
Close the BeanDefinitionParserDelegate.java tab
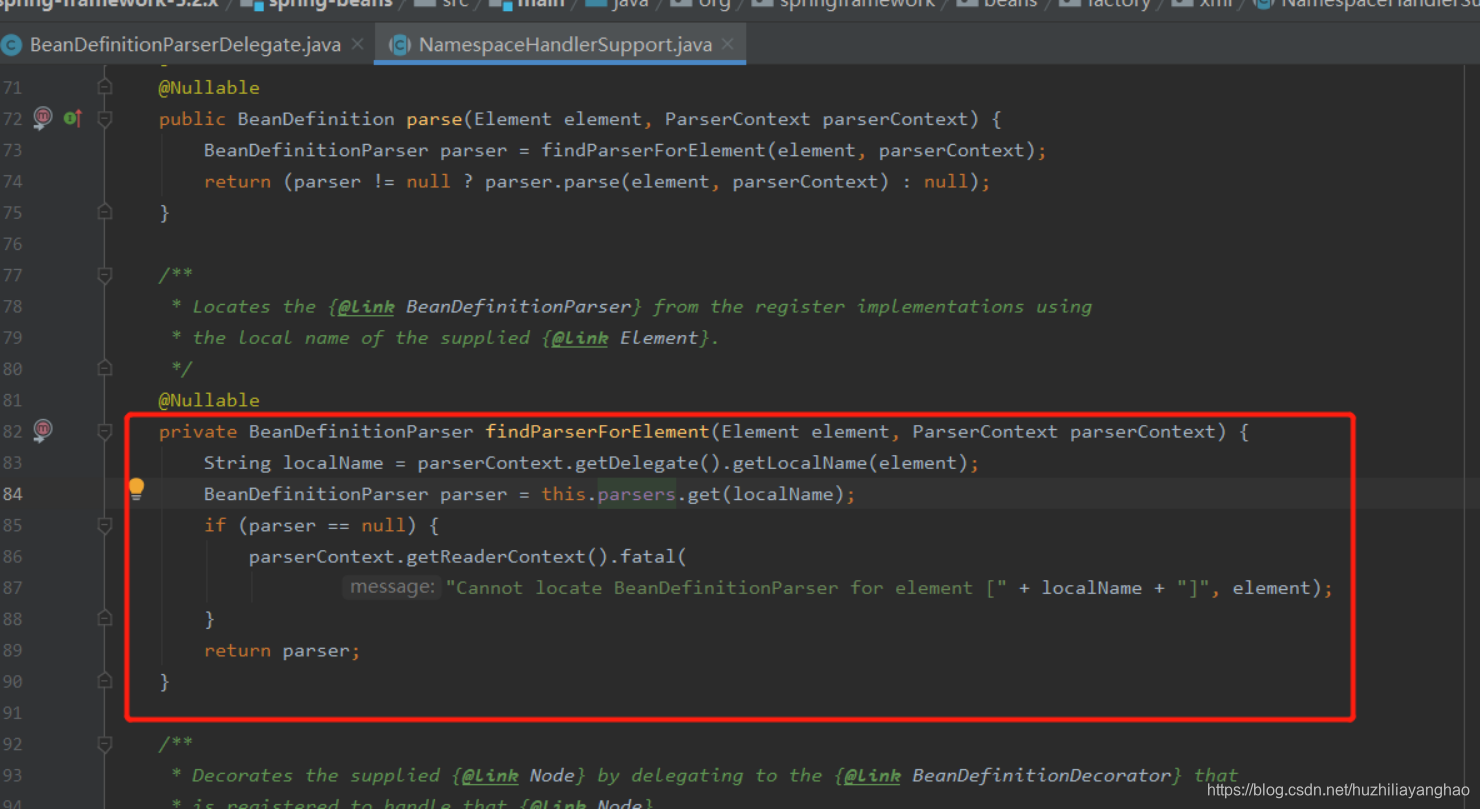pyautogui.click(x=357, y=44)
